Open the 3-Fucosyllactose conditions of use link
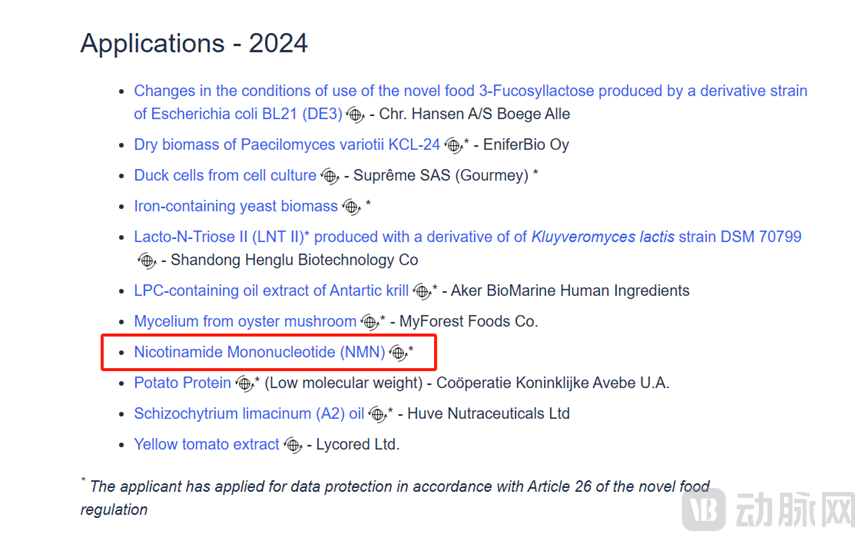The height and width of the screenshot is (541, 865). pos(471,102)
